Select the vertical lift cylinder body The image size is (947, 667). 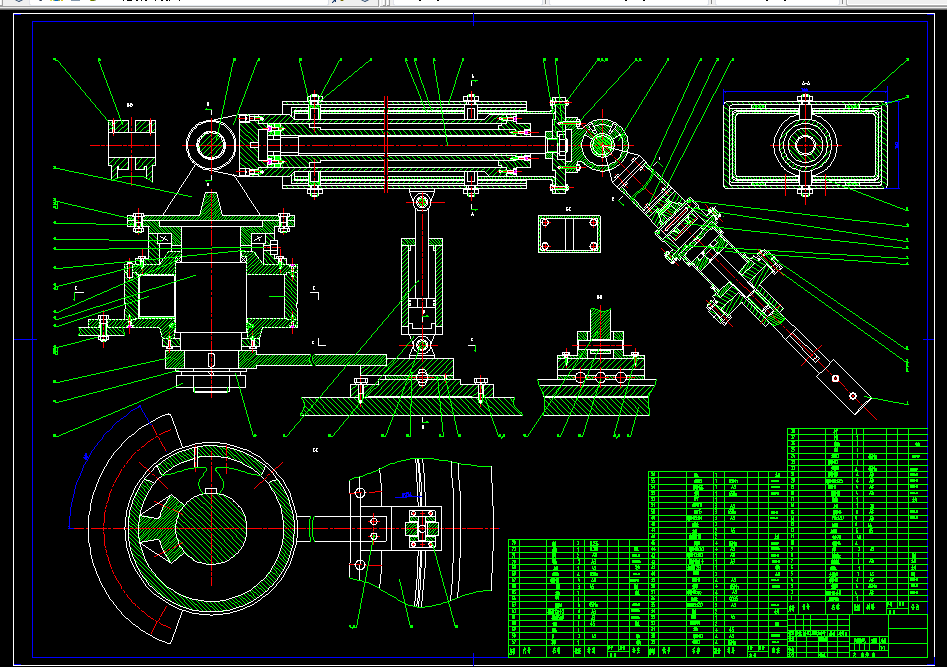(x=422, y=286)
